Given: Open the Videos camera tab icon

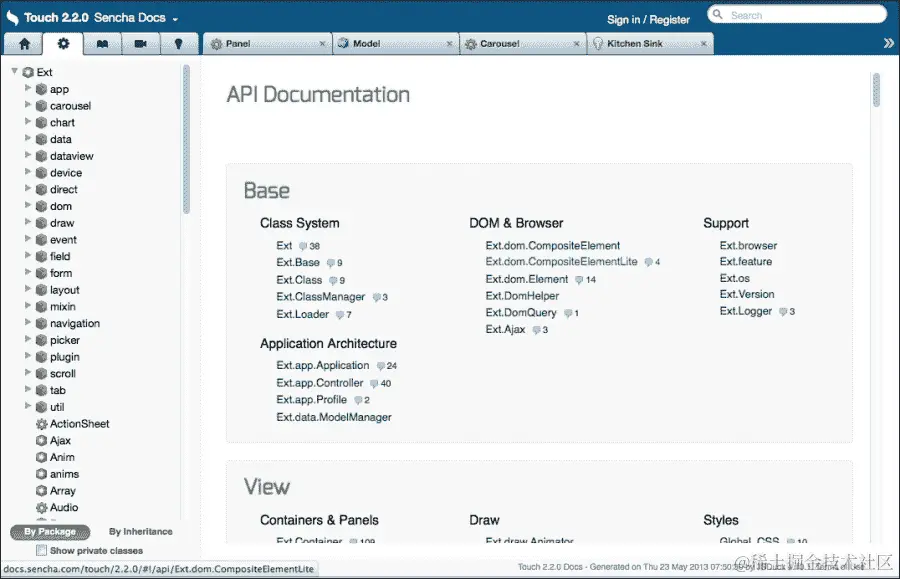Looking at the screenshot, I should click(x=141, y=44).
